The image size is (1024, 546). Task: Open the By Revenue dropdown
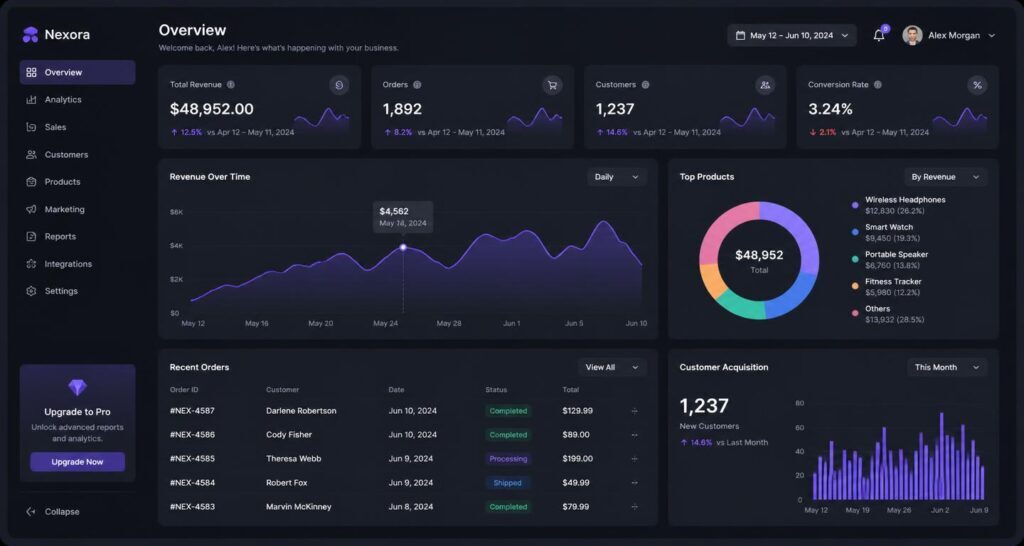click(x=946, y=177)
